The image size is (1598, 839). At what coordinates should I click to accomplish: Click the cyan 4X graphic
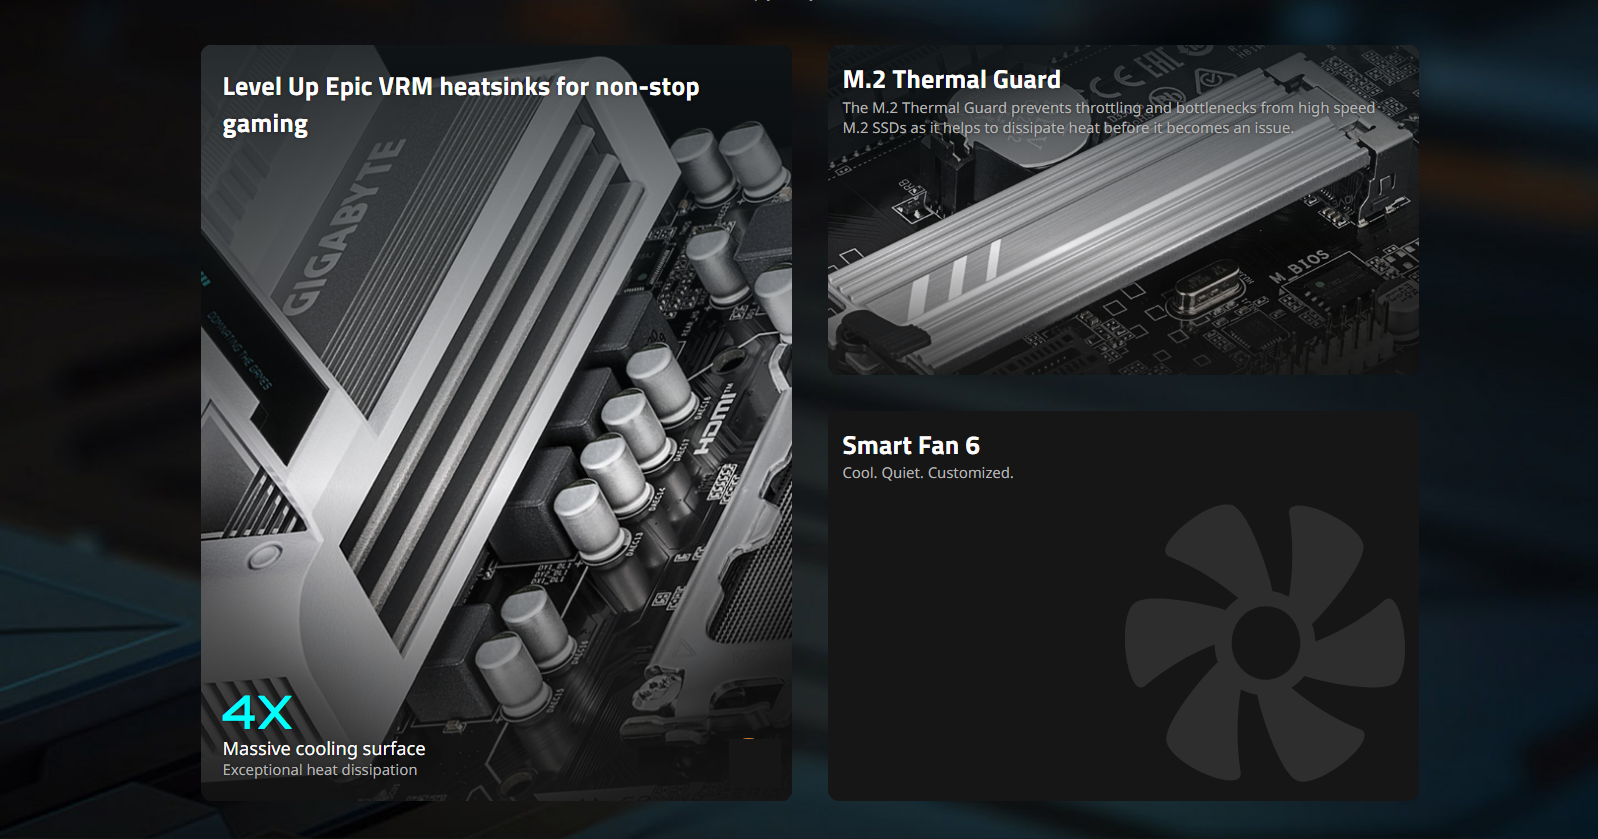[257, 712]
